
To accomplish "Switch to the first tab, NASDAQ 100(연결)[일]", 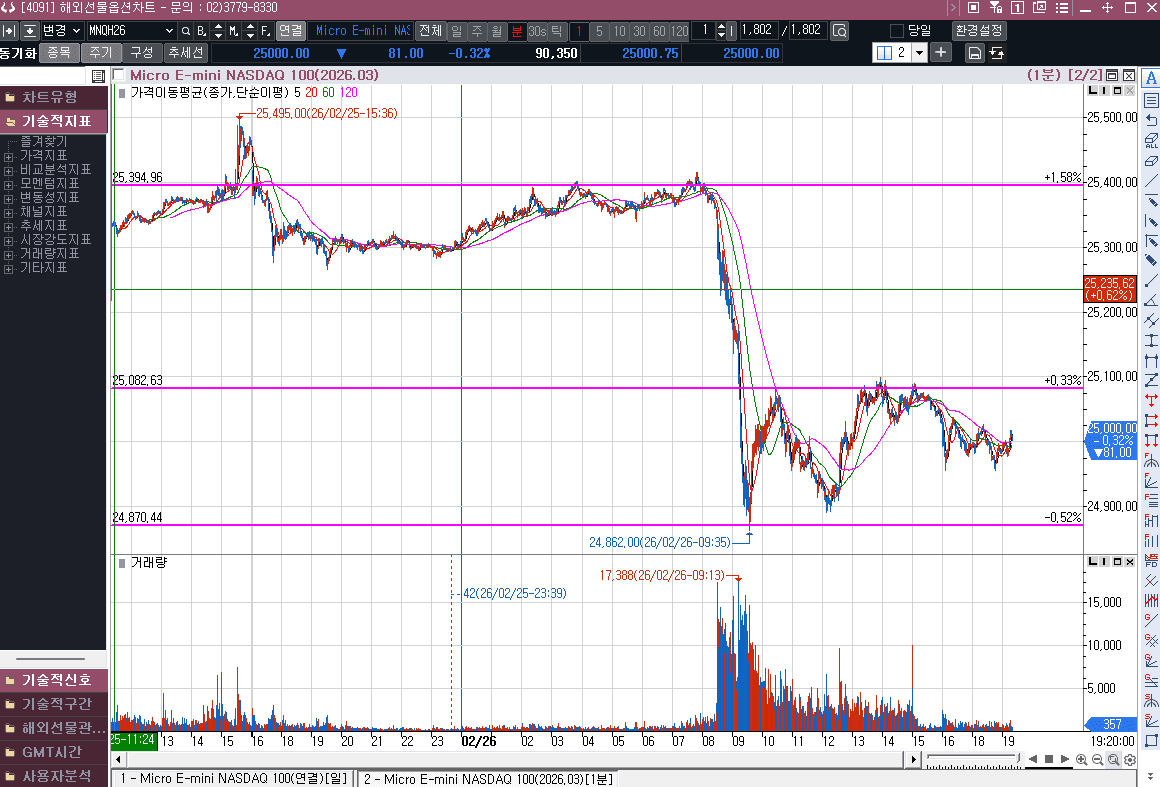I will point(233,778).
